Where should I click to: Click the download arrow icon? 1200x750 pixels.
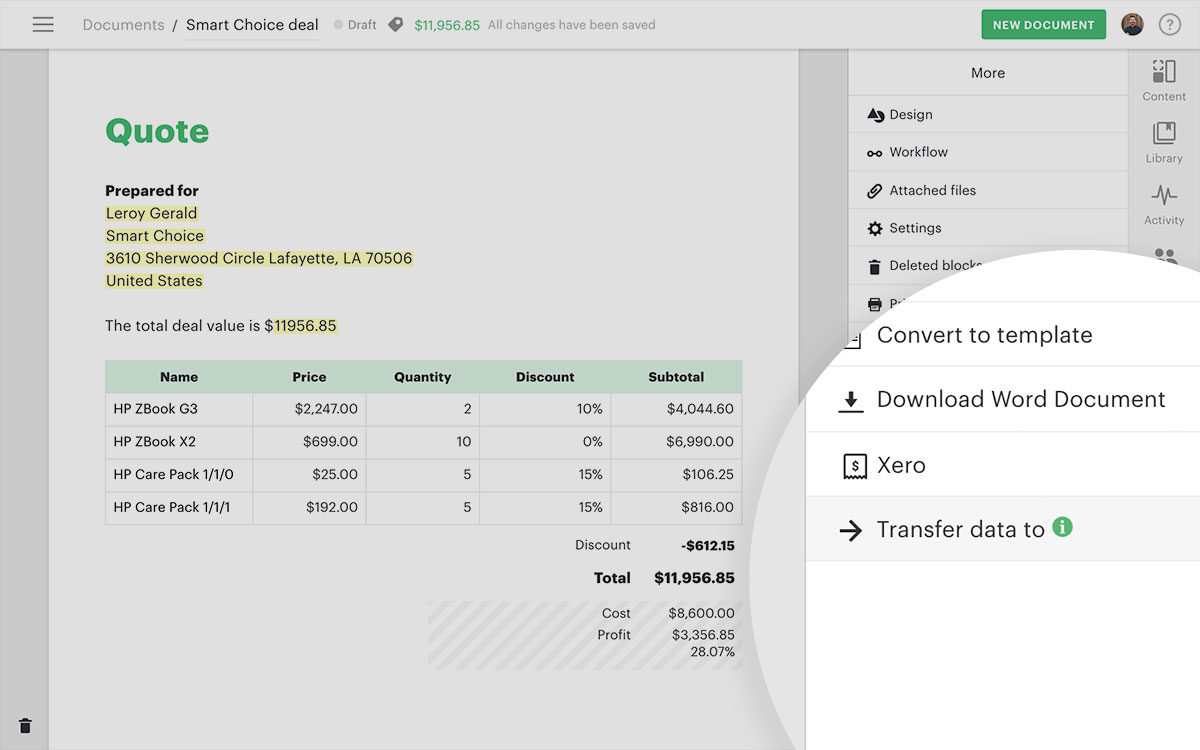(850, 401)
